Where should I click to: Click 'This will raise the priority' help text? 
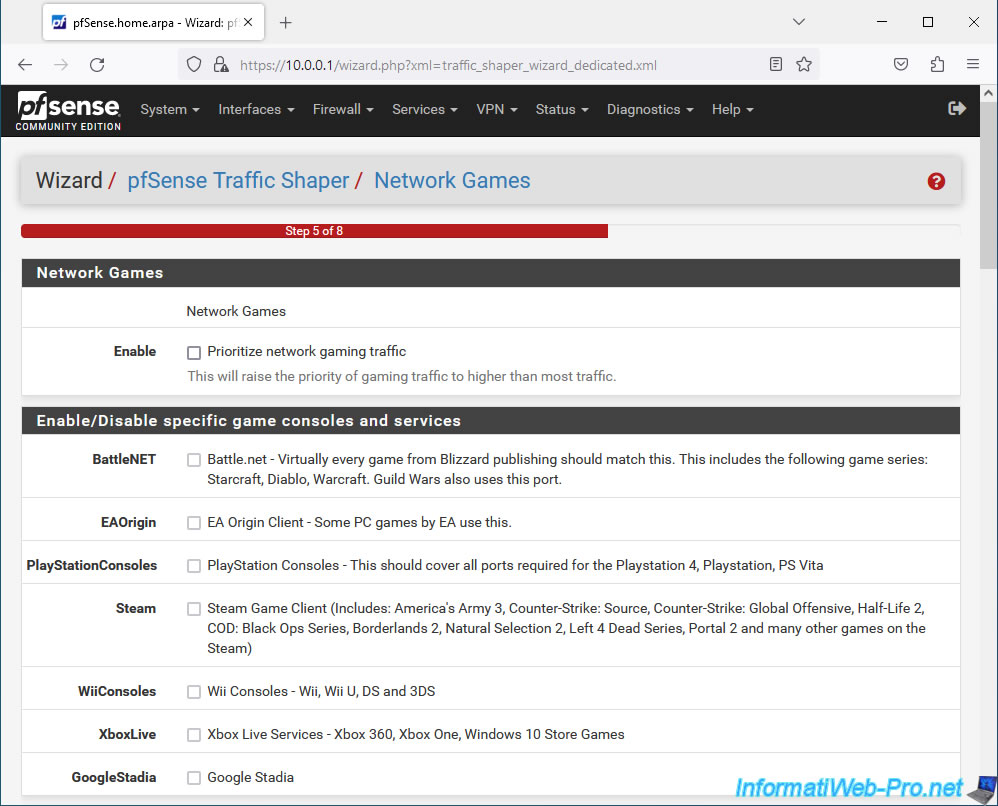click(402, 377)
